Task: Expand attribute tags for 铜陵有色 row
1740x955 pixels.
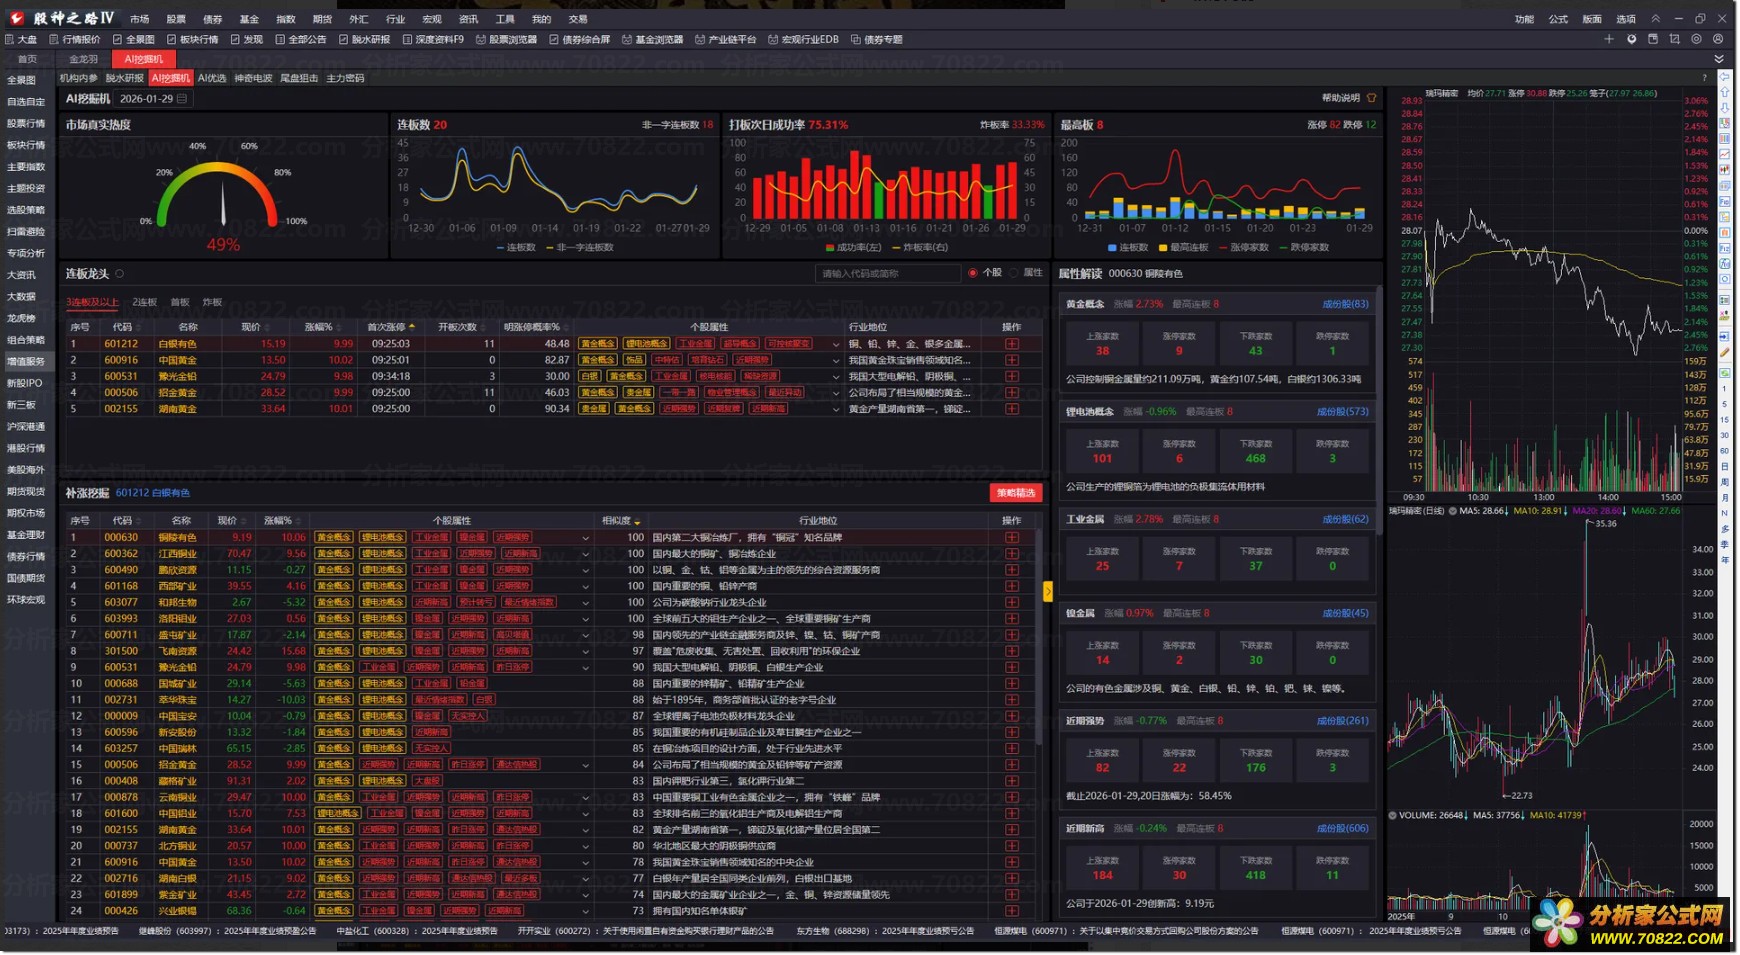Action: pyautogui.click(x=586, y=538)
